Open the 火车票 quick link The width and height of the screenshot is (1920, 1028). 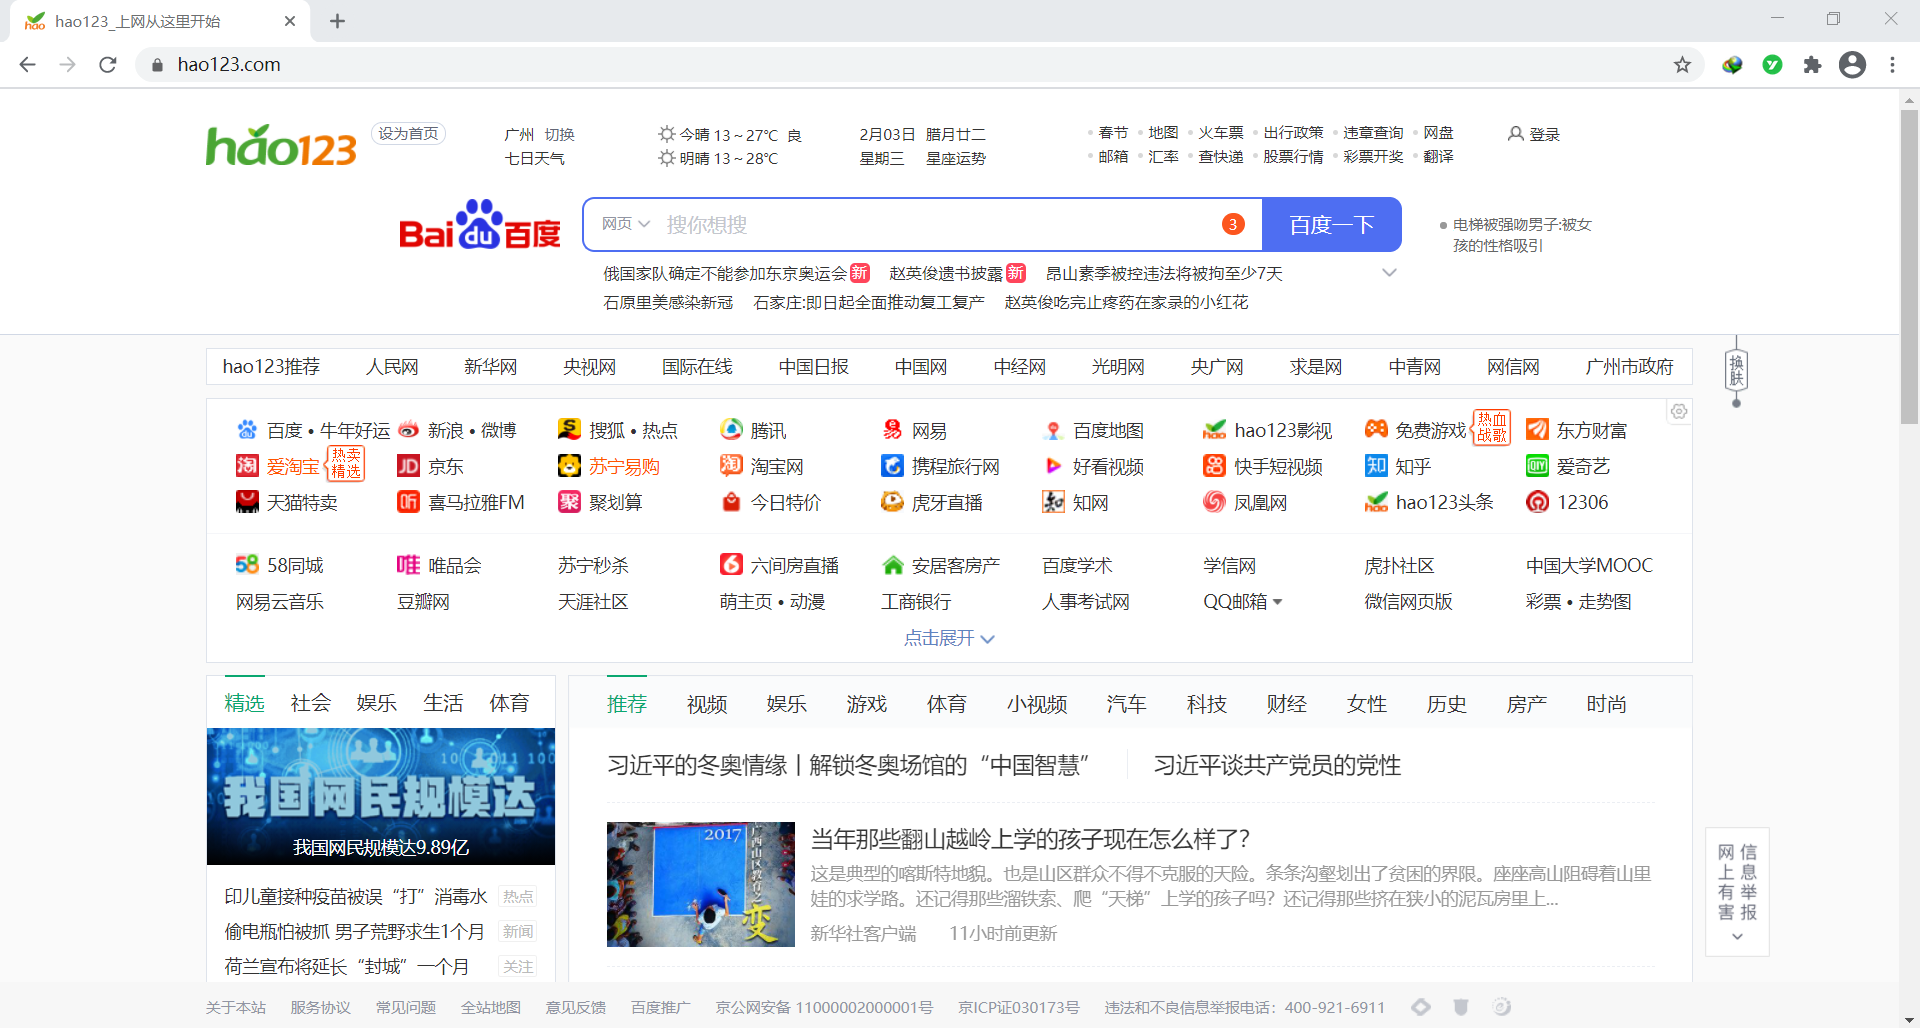(1220, 133)
